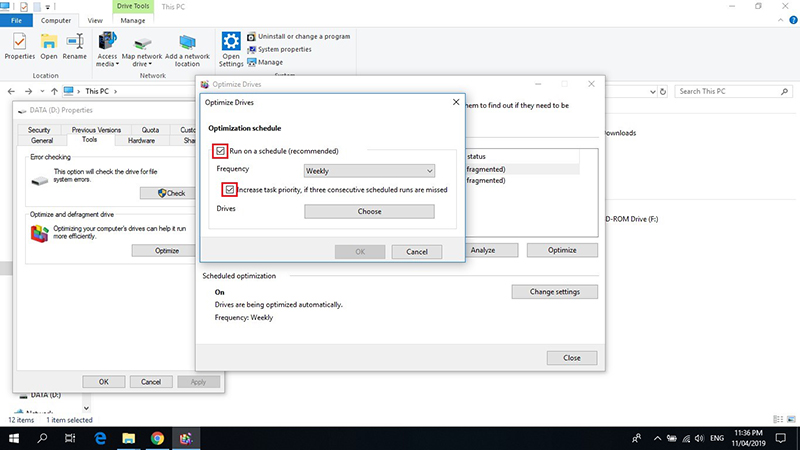Toggle Run on a schedule checkbox

pyautogui.click(x=220, y=151)
